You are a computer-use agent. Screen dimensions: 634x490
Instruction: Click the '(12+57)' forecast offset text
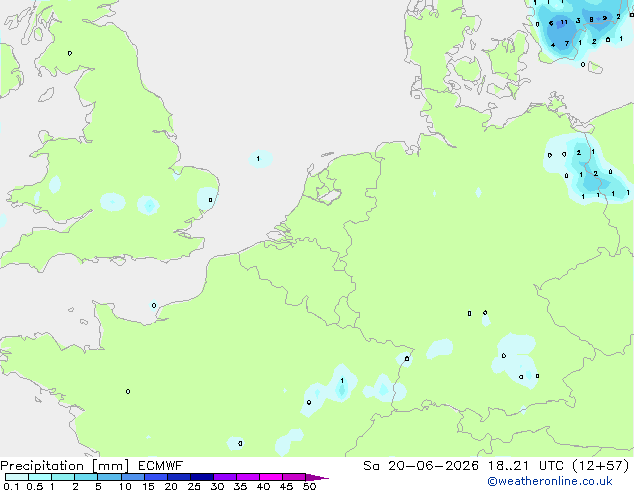(x=601, y=466)
